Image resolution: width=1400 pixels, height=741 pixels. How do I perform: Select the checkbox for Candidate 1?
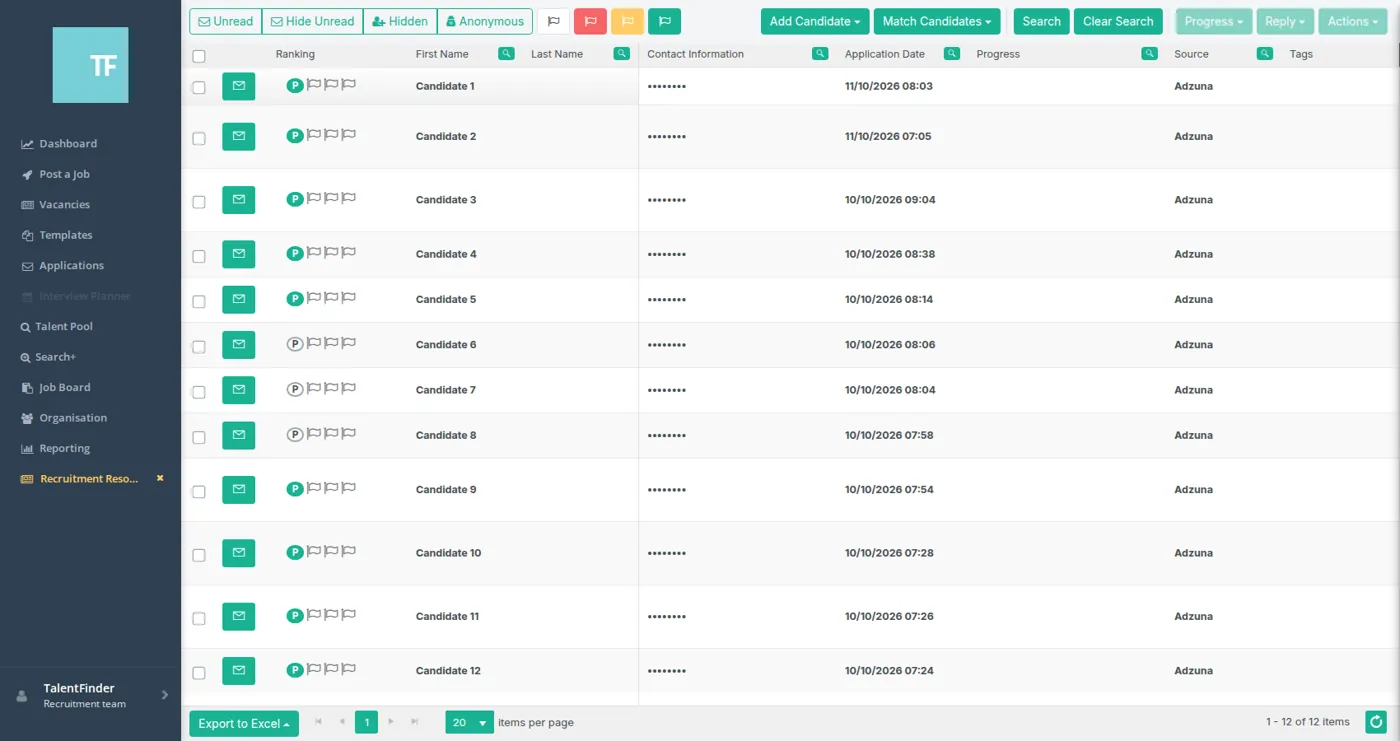199,87
